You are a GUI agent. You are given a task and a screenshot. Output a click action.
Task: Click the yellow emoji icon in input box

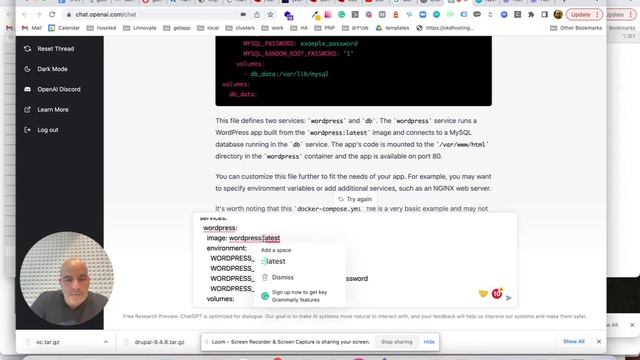tap(483, 293)
